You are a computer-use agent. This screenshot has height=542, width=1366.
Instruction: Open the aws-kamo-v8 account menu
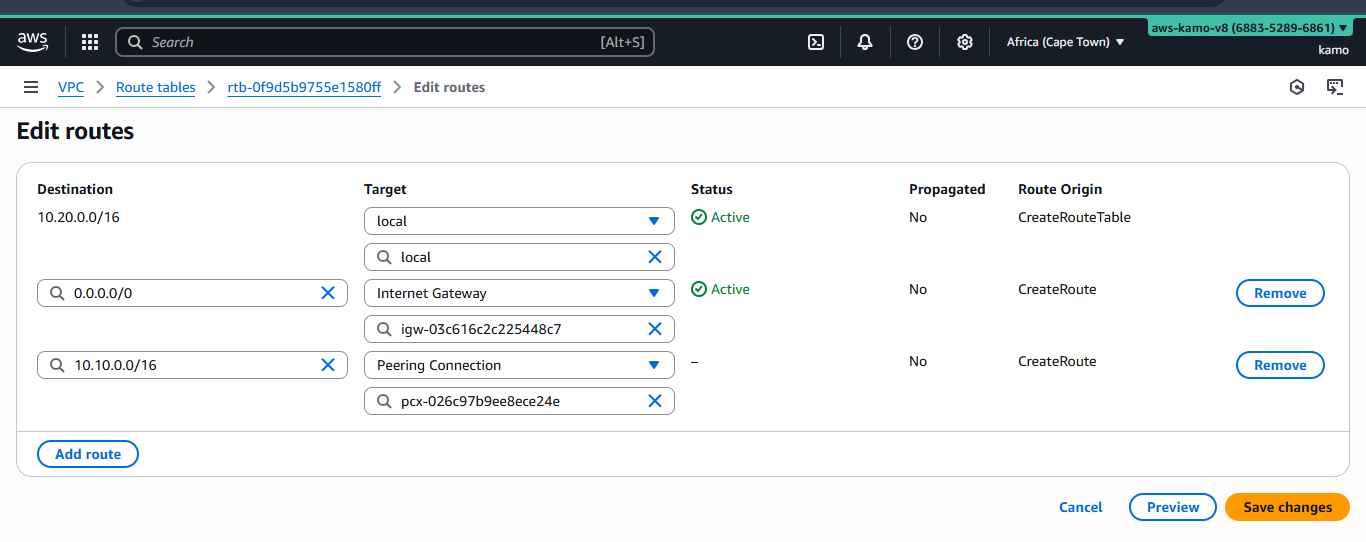(x=1249, y=28)
